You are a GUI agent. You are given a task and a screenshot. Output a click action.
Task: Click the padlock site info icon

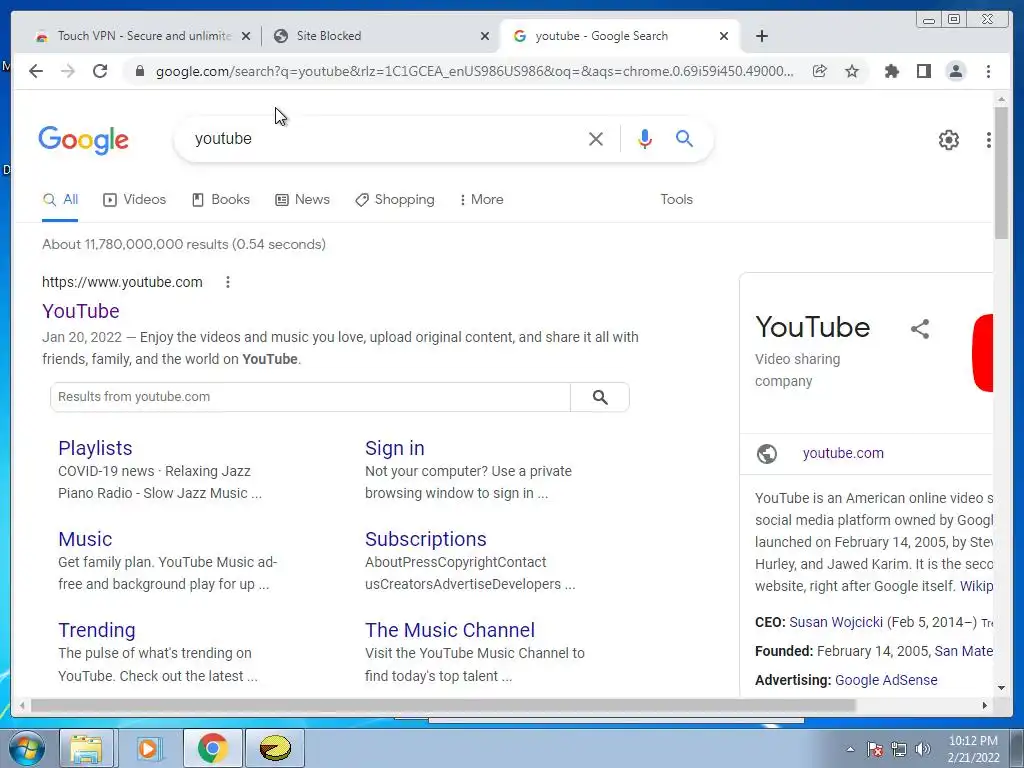tap(139, 71)
